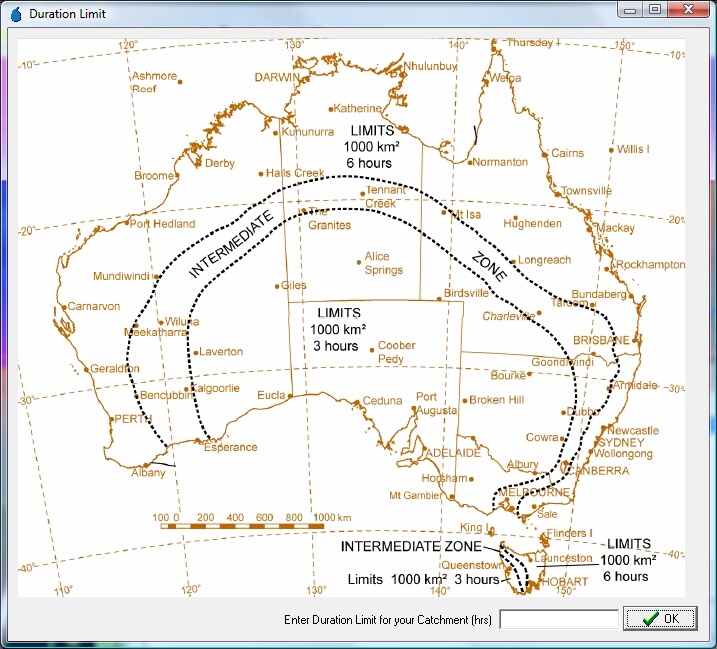Click Coober Pedy on the map

(x=397, y=352)
